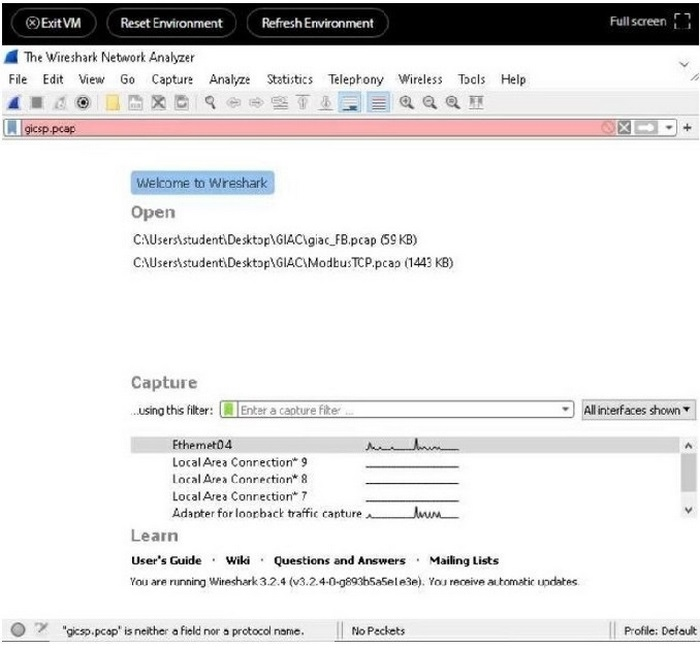Select Local Area Connection* 9 interface
Viewport: 700px width, 648px height.
click(405, 462)
